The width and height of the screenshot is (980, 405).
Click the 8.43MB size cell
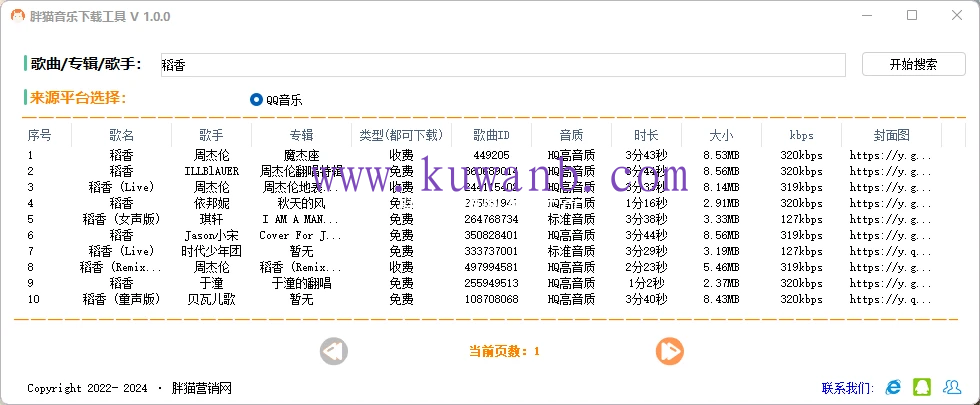point(721,299)
